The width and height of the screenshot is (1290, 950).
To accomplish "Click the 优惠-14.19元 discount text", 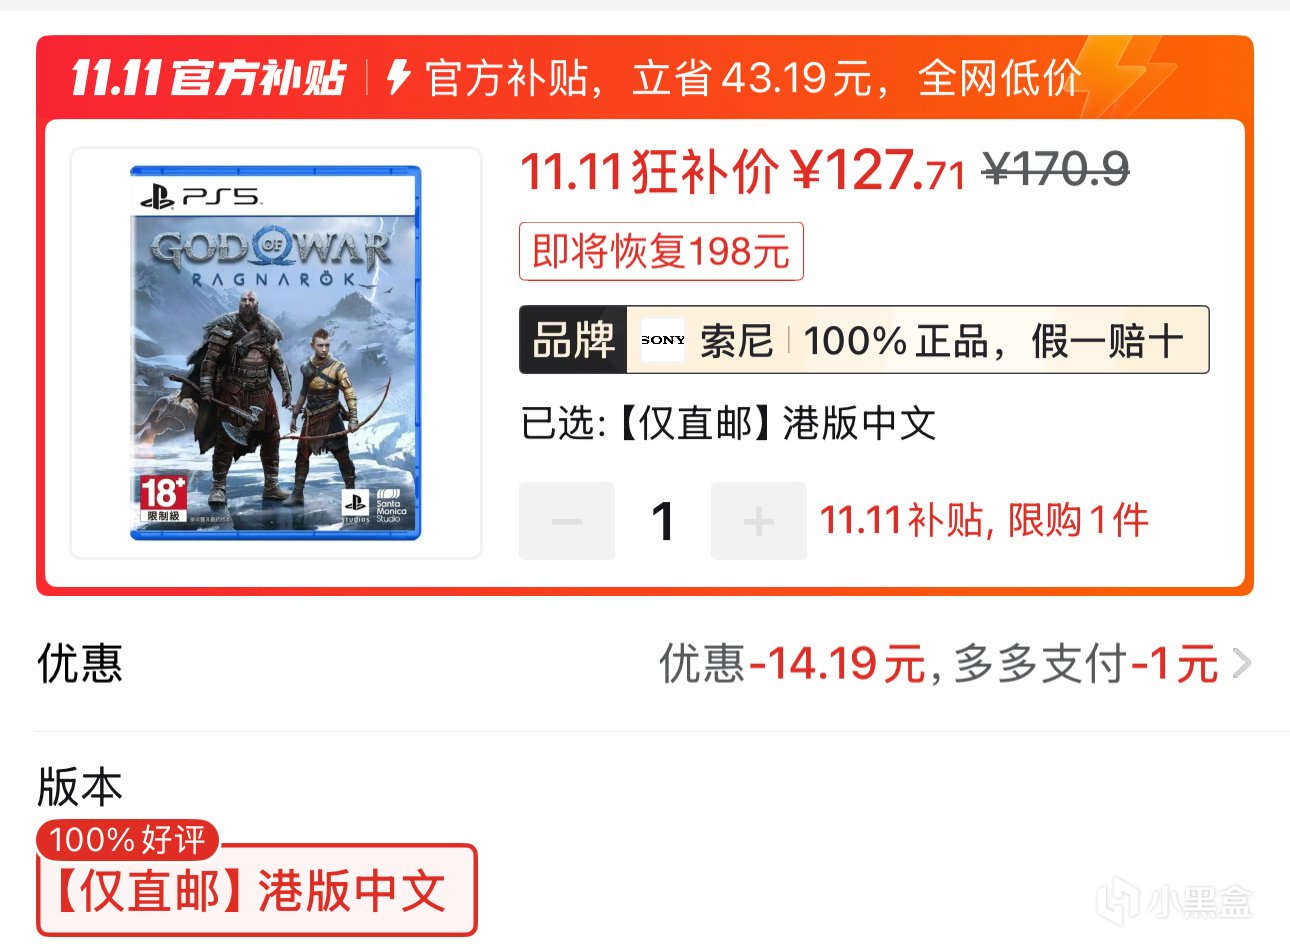I will [x=792, y=663].
